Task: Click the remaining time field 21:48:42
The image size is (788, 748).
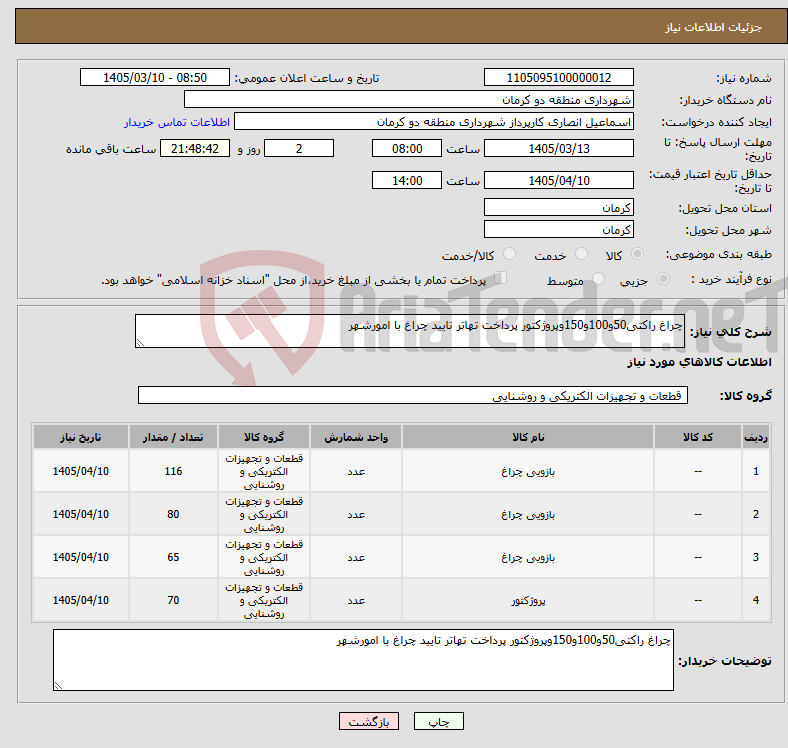Action: point(195,148)
